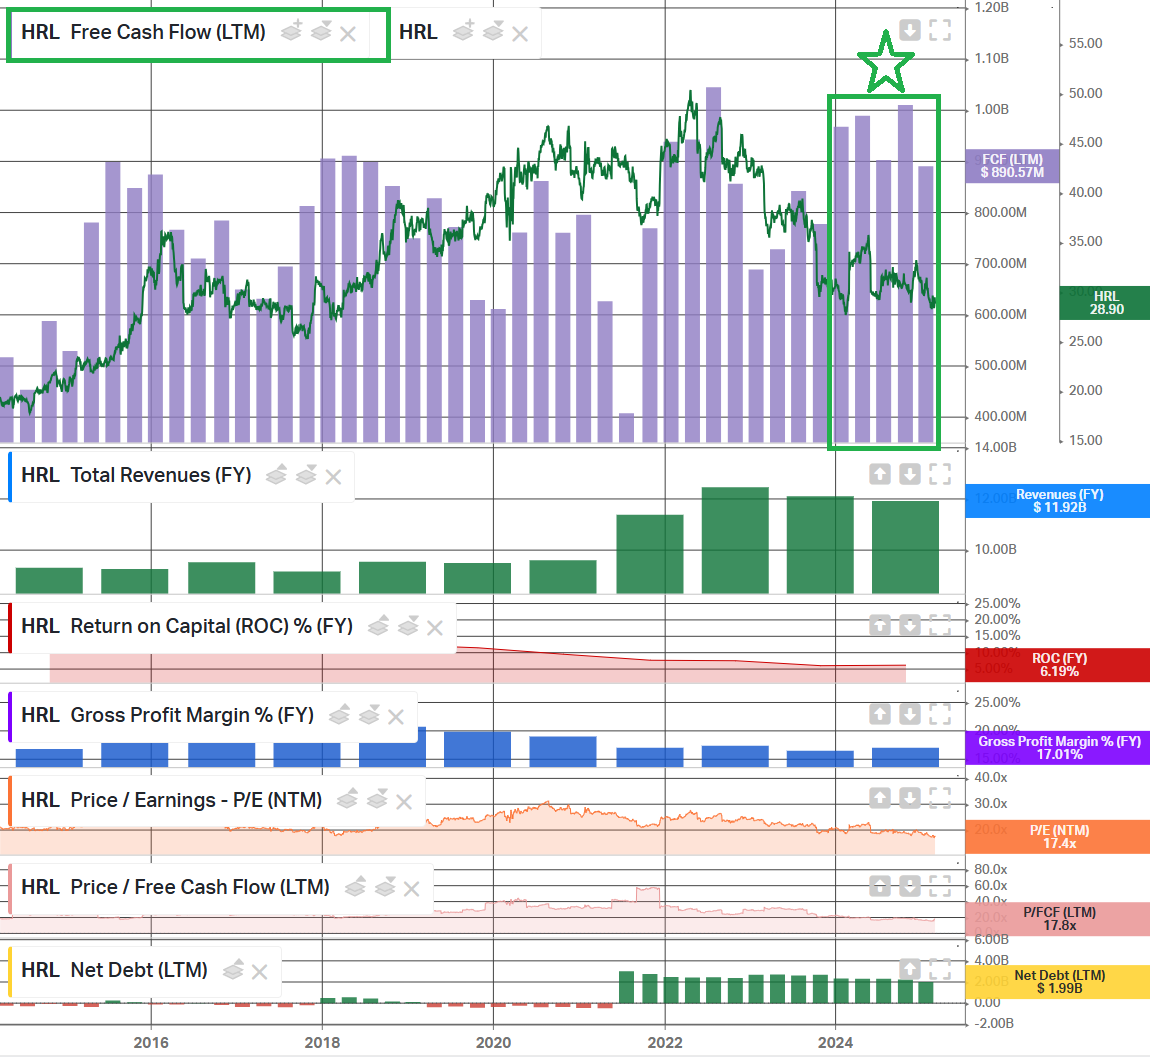The width and height of the screenshot is (1150, 1057).
Task: Click the ROC (FY) 6.19% axis tag
Action: [x=1059, y=665]
